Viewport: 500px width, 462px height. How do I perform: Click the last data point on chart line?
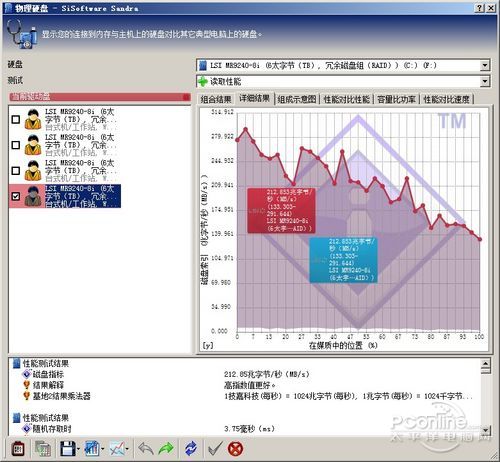coord(480,239)
